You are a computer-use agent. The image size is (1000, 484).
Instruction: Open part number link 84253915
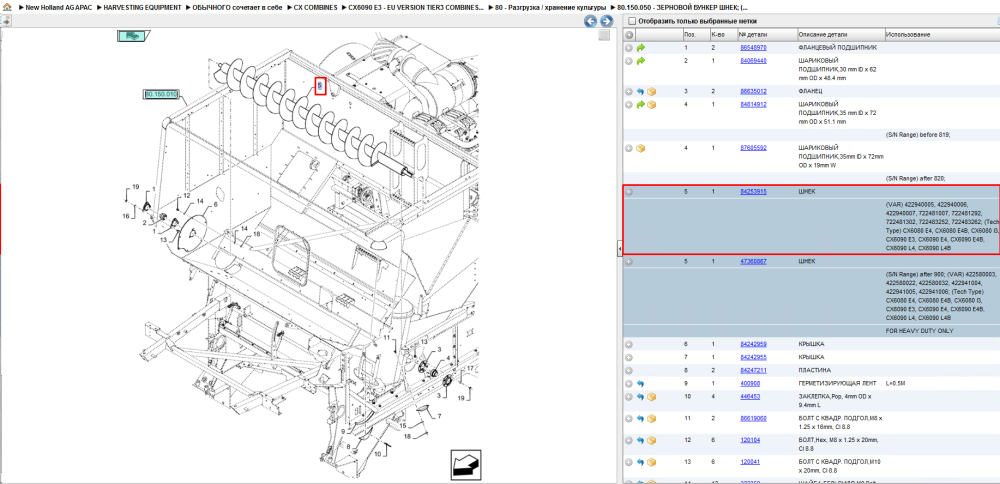(753, 191)
